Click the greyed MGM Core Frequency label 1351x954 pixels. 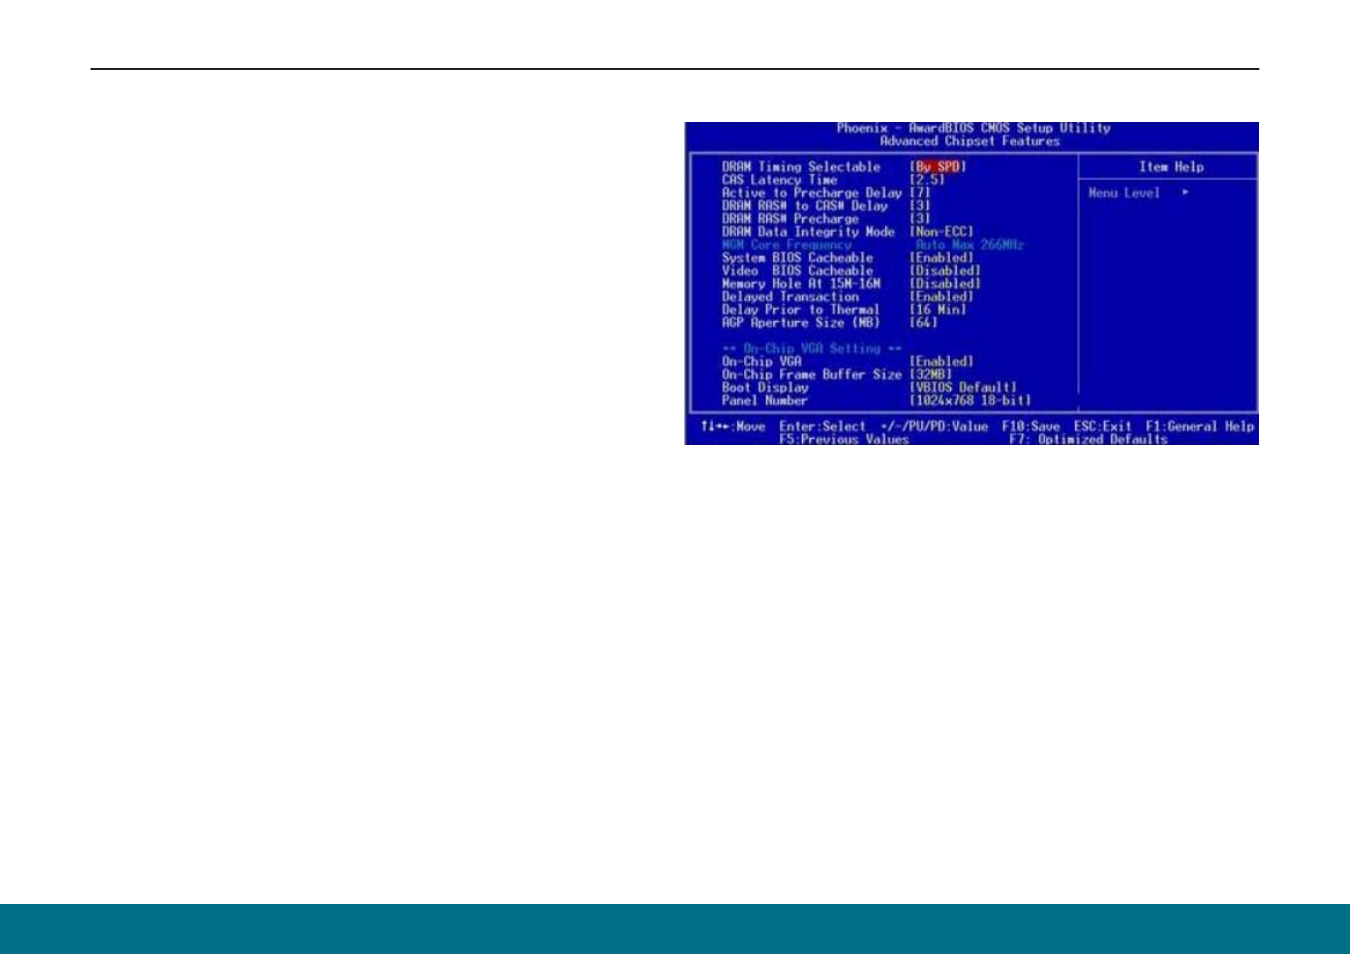tap(786, 245)
